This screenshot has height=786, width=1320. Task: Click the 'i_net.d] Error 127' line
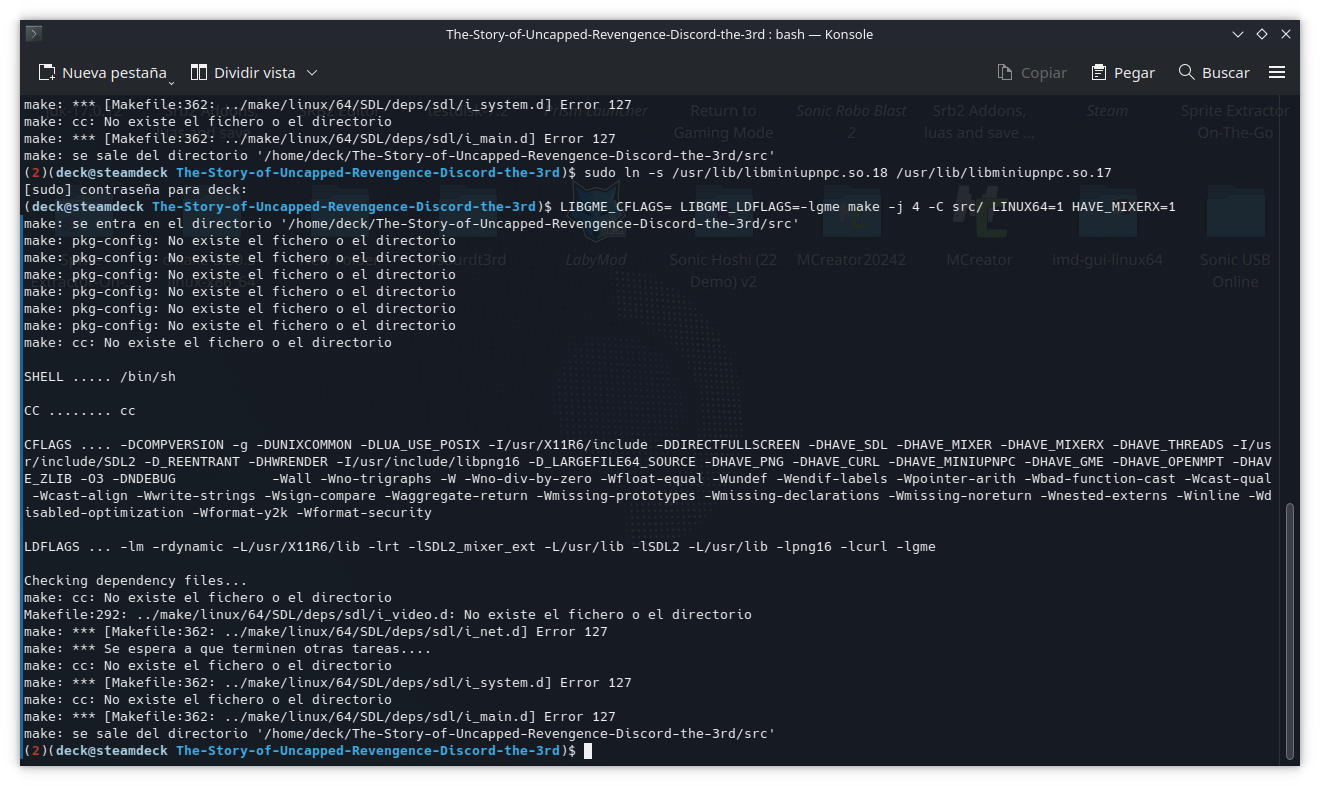[x=316, y=632]
